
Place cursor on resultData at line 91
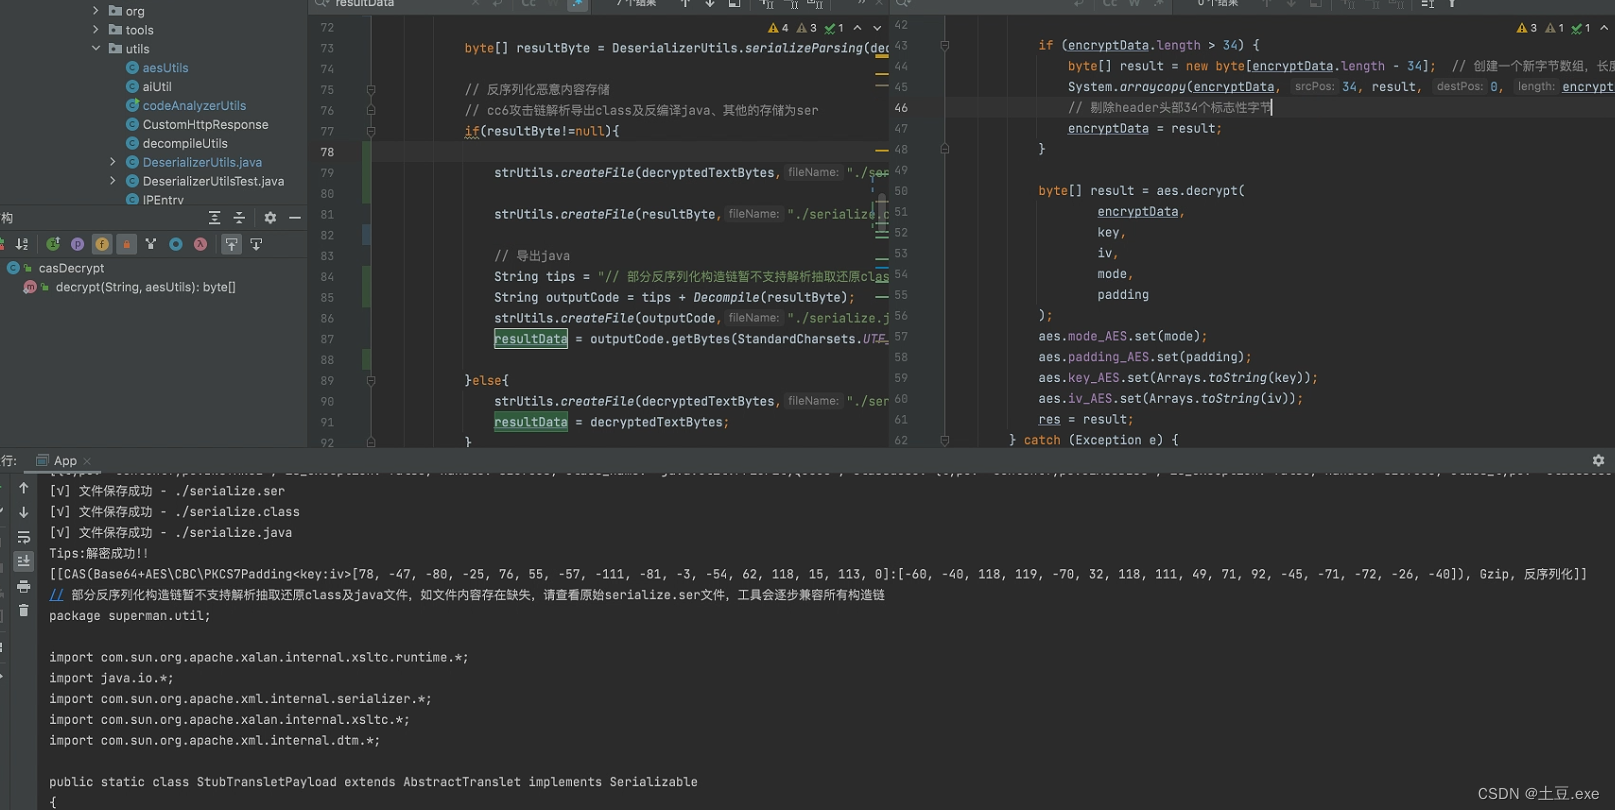[x=531, y=422]
